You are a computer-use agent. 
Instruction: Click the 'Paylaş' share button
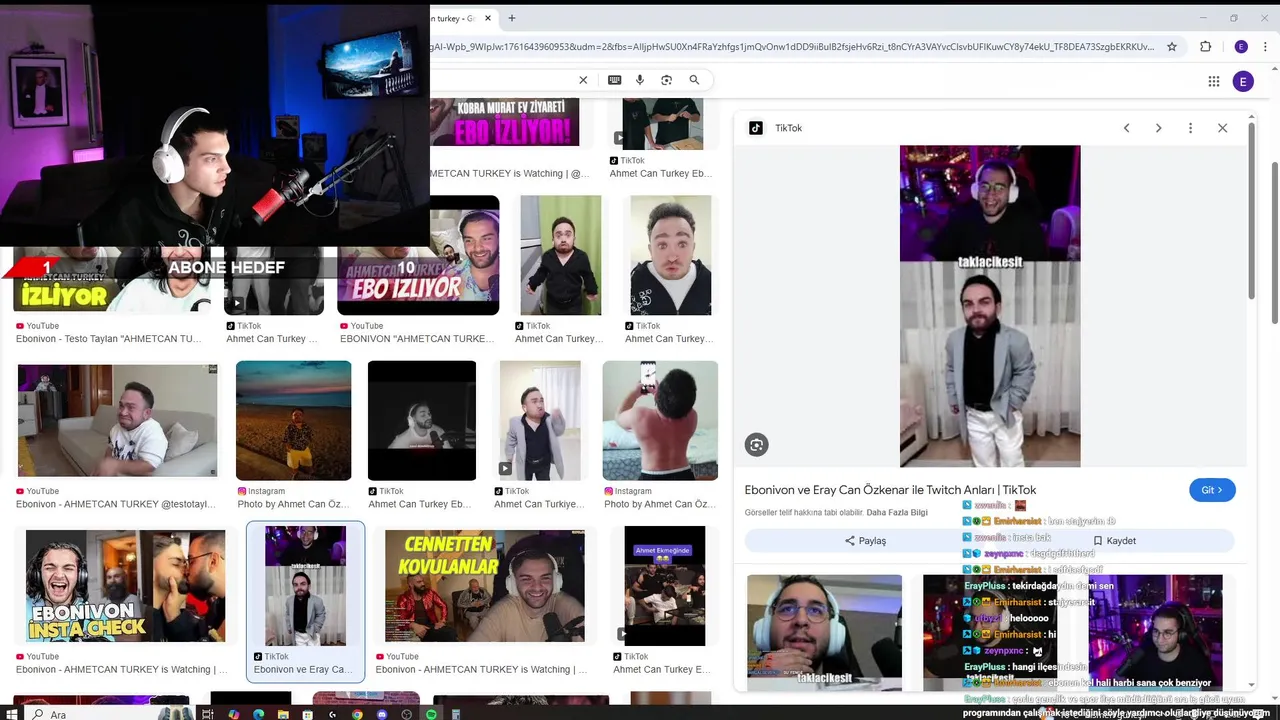point(865,541)
